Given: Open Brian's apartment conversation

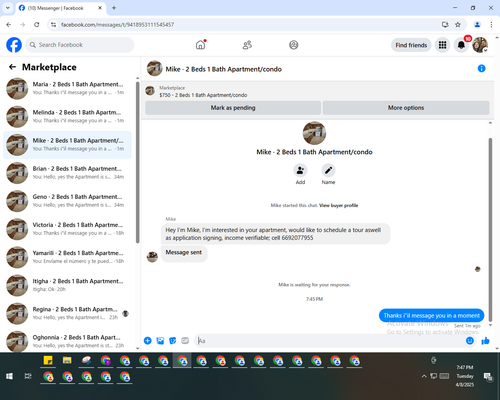Looking at the screenshot, I should coord(67,173).
